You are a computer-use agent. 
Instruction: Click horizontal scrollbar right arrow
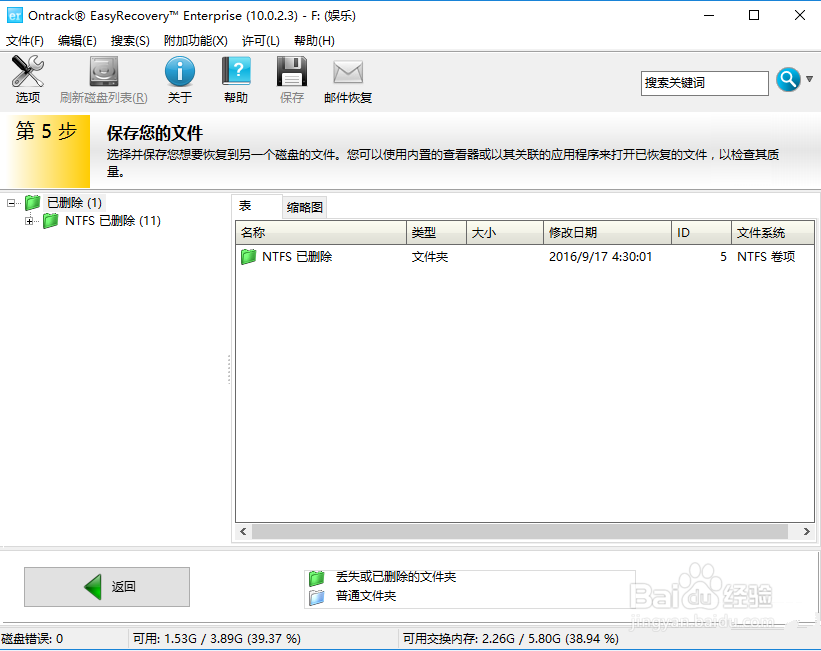pyautogui.click(x=807, y=532)
